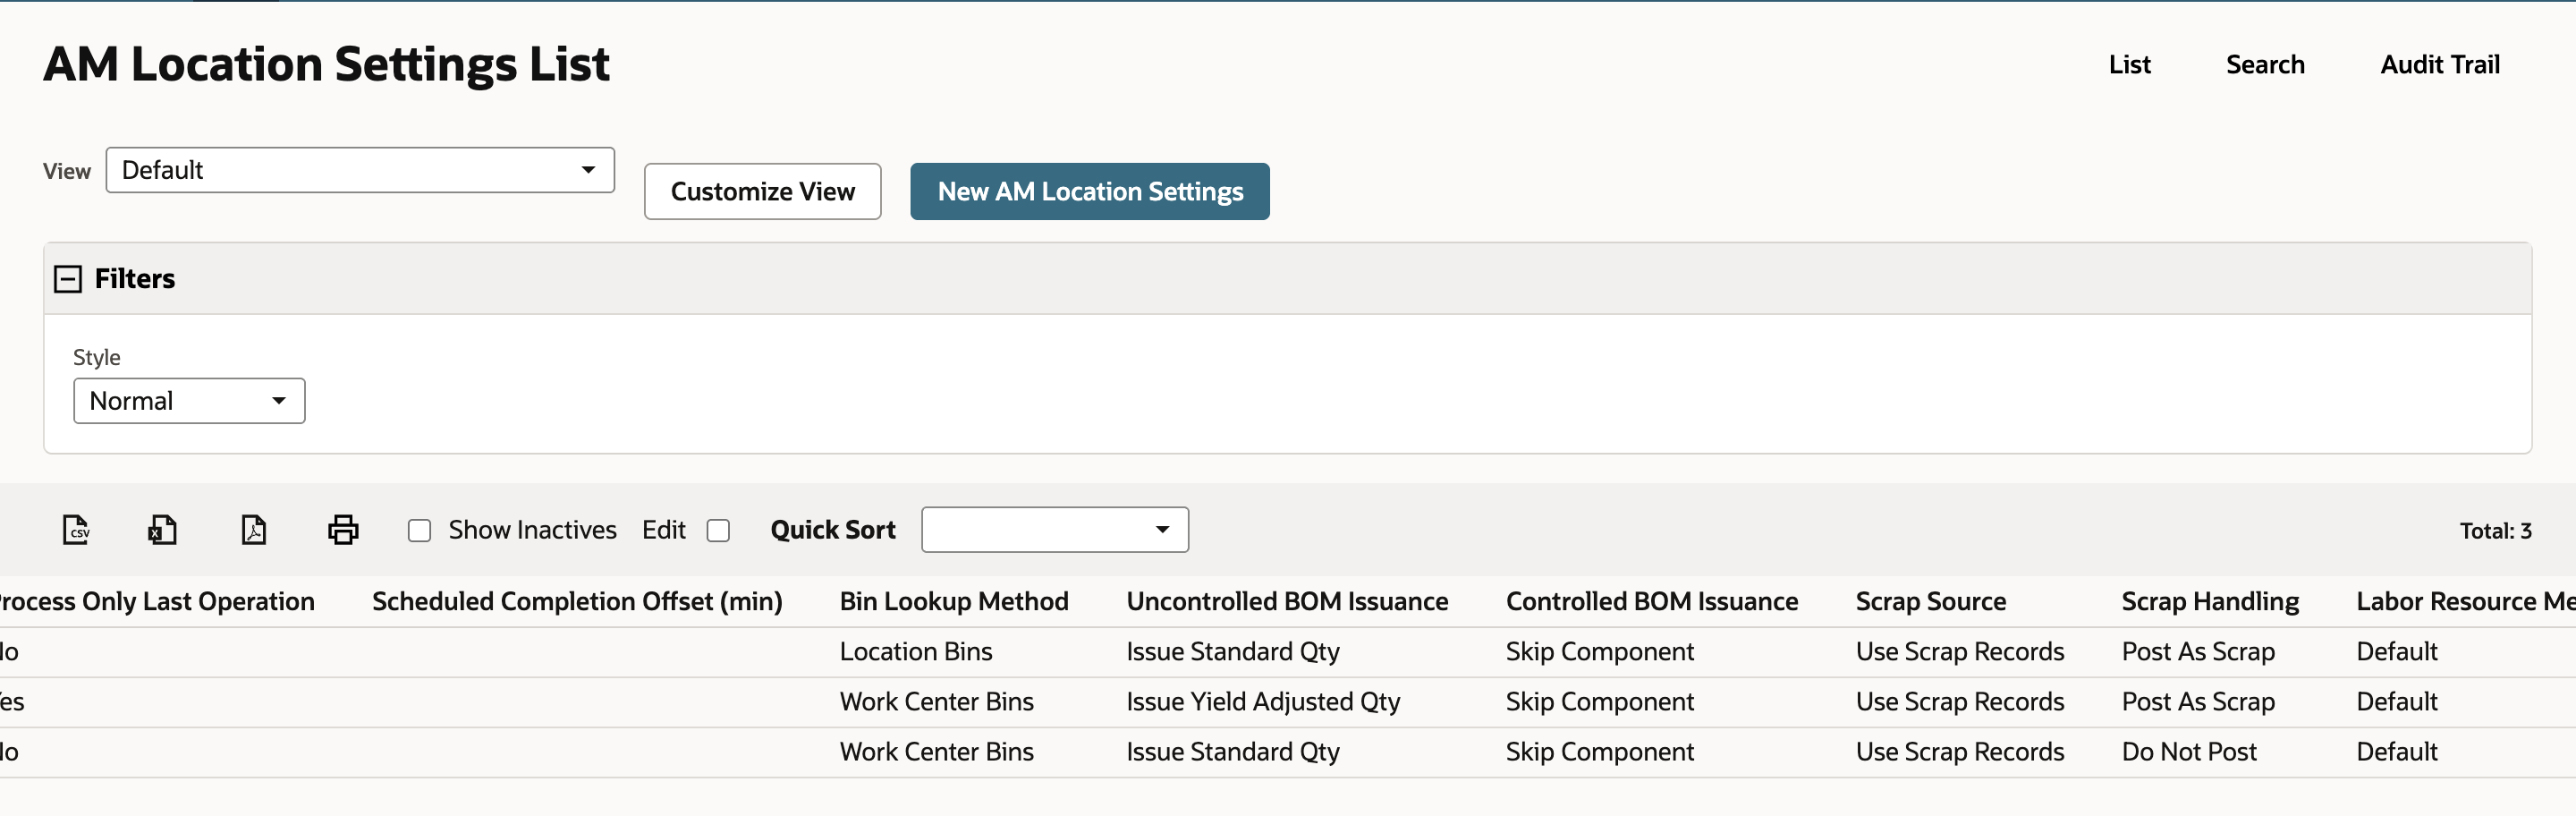
Task: Open the Quick Sort dropdown
Action: pos(1055,530)
